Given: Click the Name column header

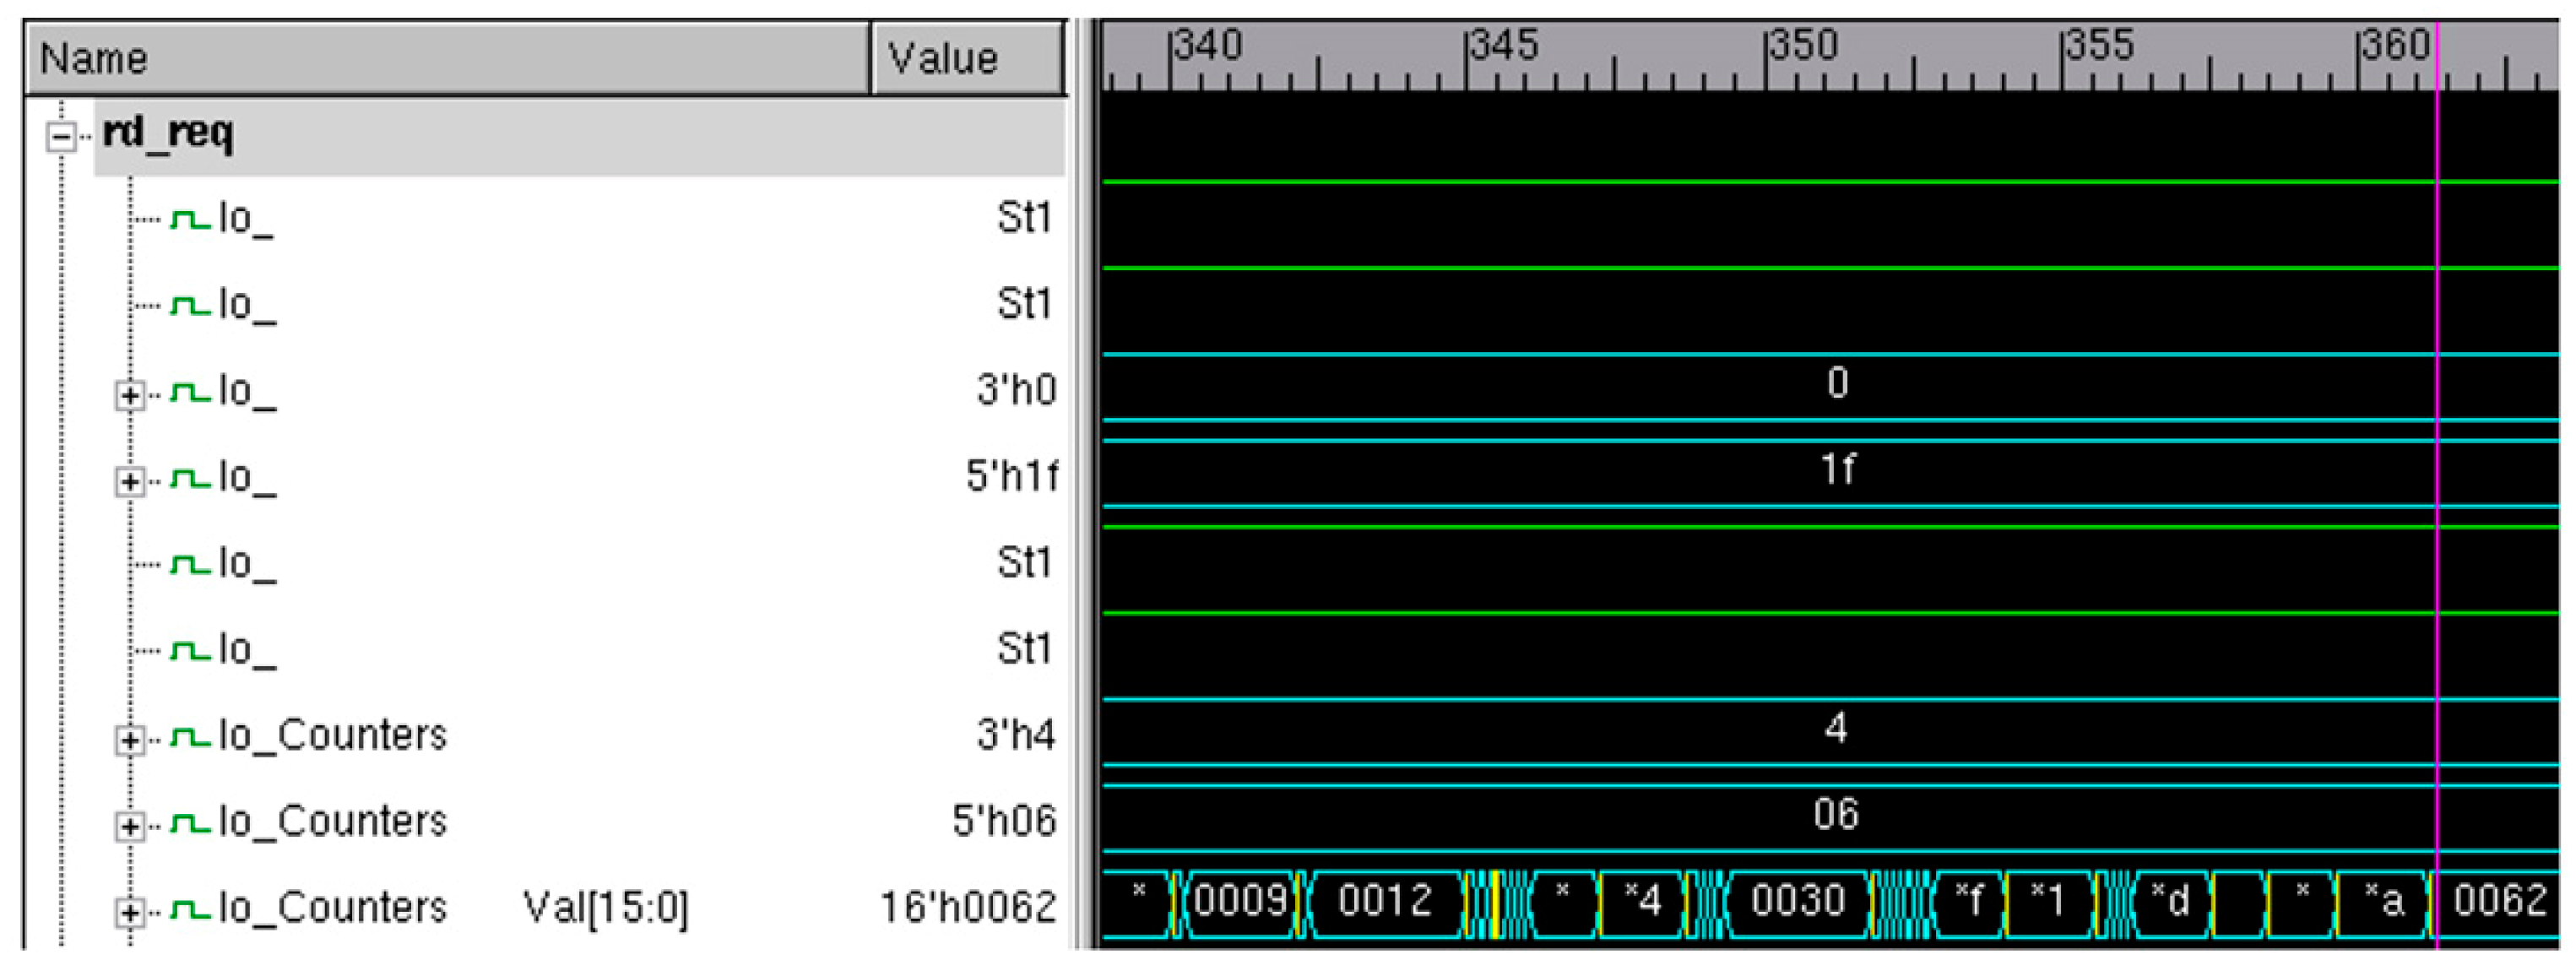Looking at the screenshot, I should 448,59.
